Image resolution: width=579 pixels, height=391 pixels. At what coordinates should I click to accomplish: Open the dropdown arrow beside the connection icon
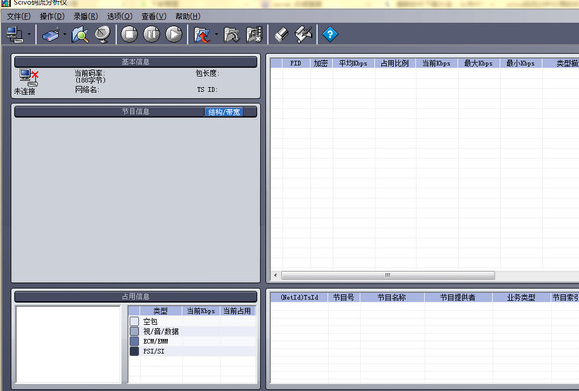click(29, 34)
